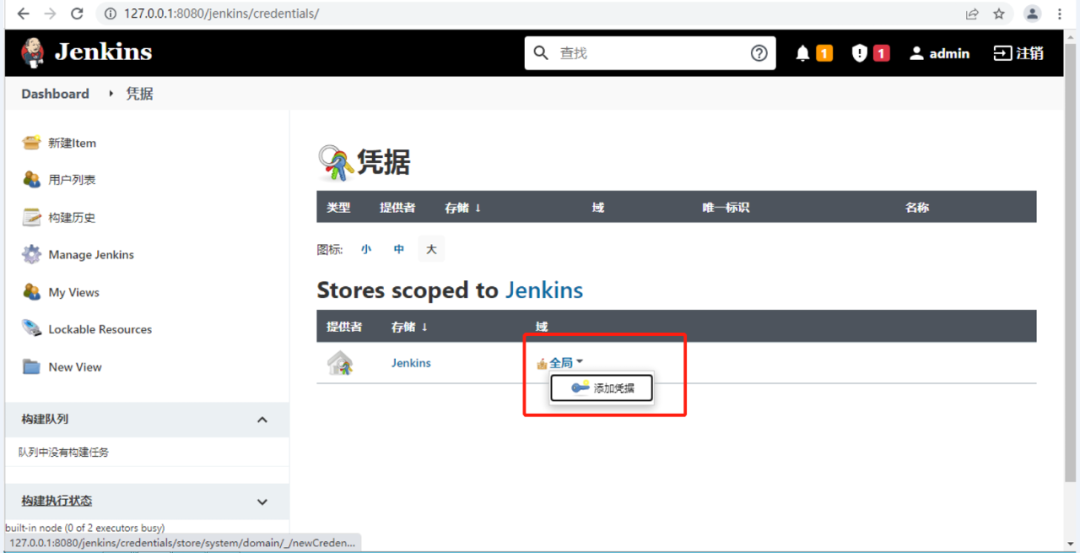This screenshot has width=1080, height=553.
Task: Click the My Views people icon
Action: (x=32, y=292)
